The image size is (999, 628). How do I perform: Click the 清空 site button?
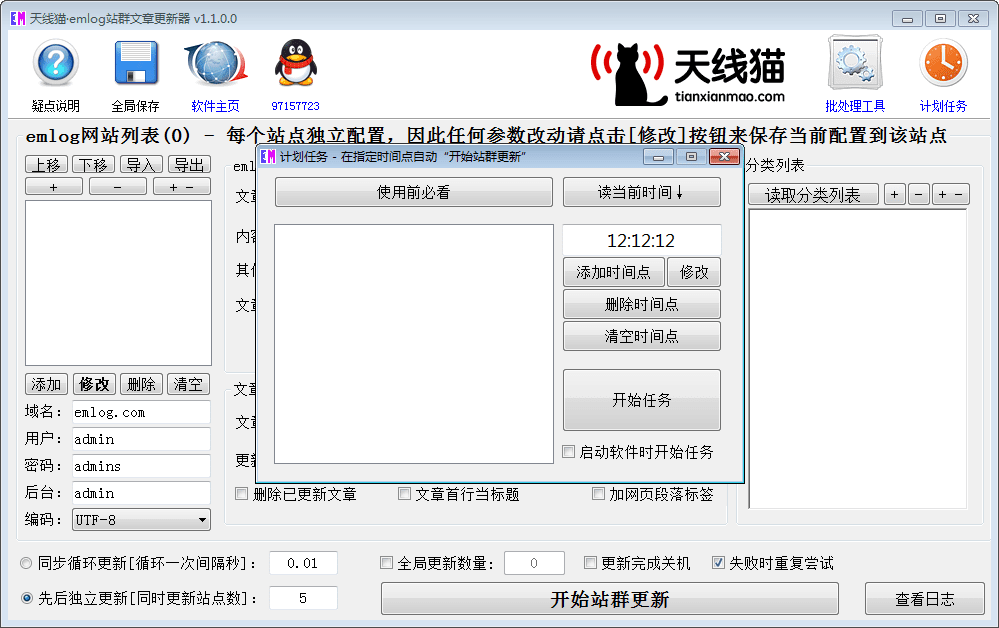[x=188, y=384]
